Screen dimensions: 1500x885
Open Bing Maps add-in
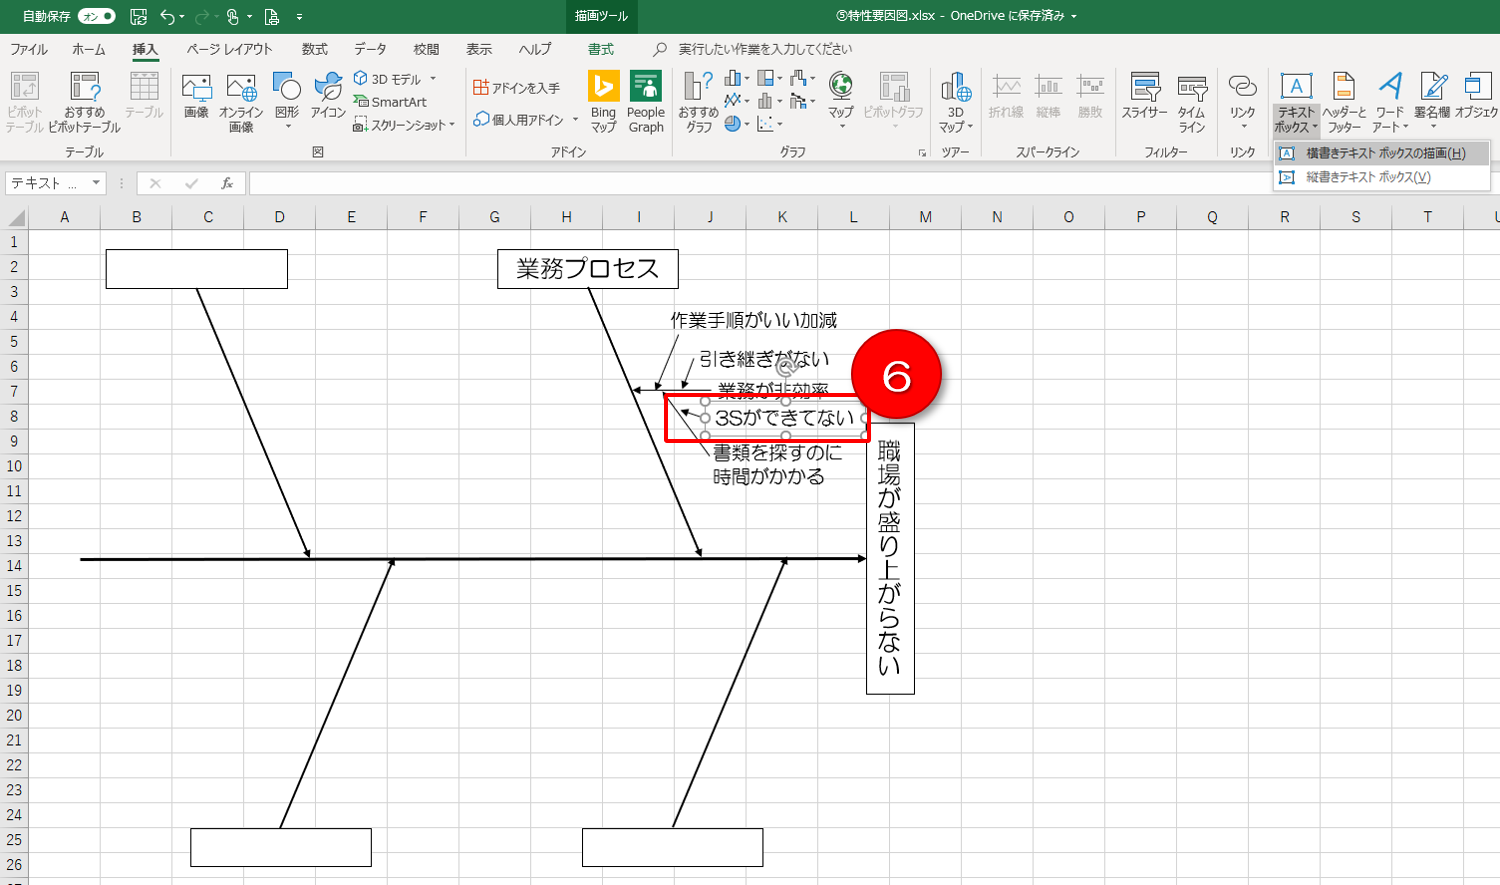tap(603, 101)
